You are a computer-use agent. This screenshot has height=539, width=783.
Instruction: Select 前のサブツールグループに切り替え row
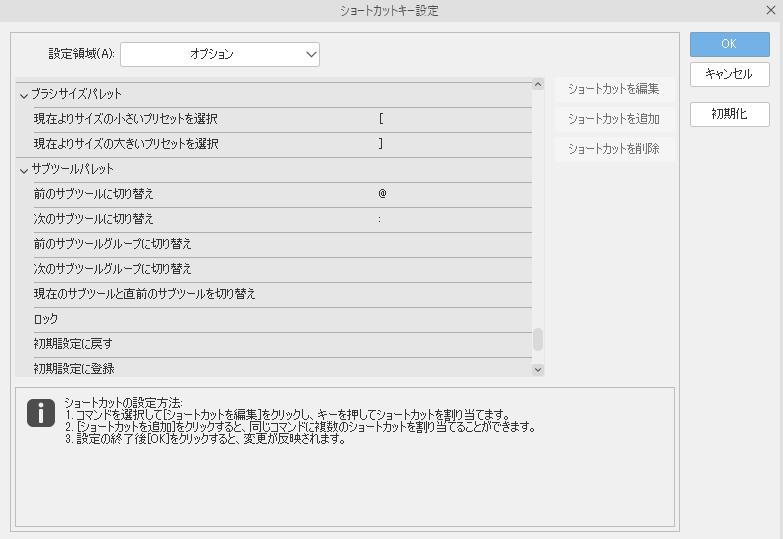(x=282, y=245)
